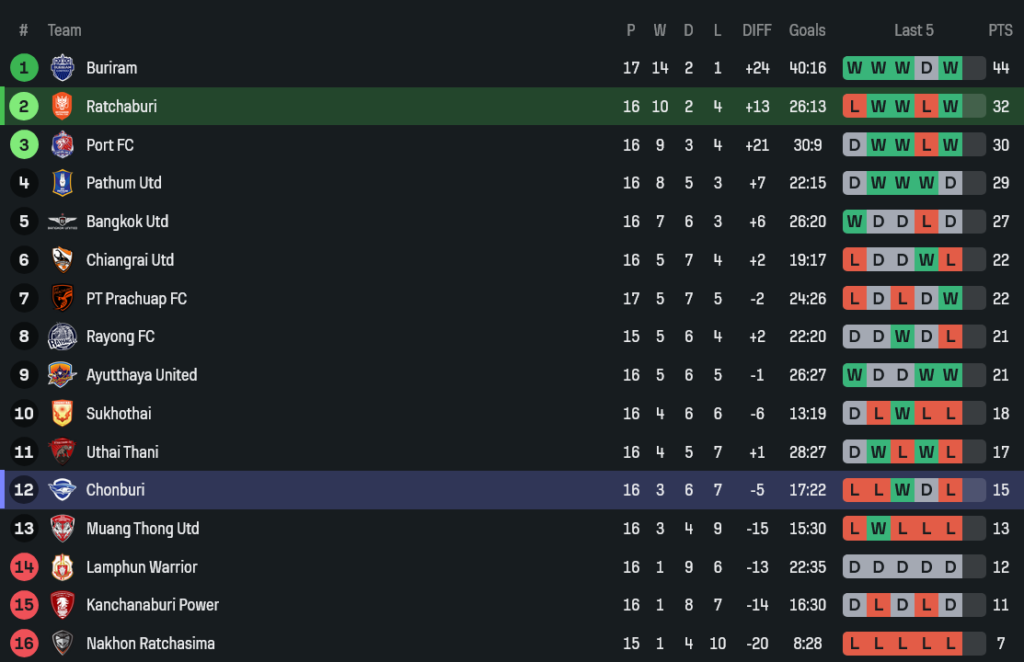
Task: Click the Last 5 column header
Action: (913, 30)
